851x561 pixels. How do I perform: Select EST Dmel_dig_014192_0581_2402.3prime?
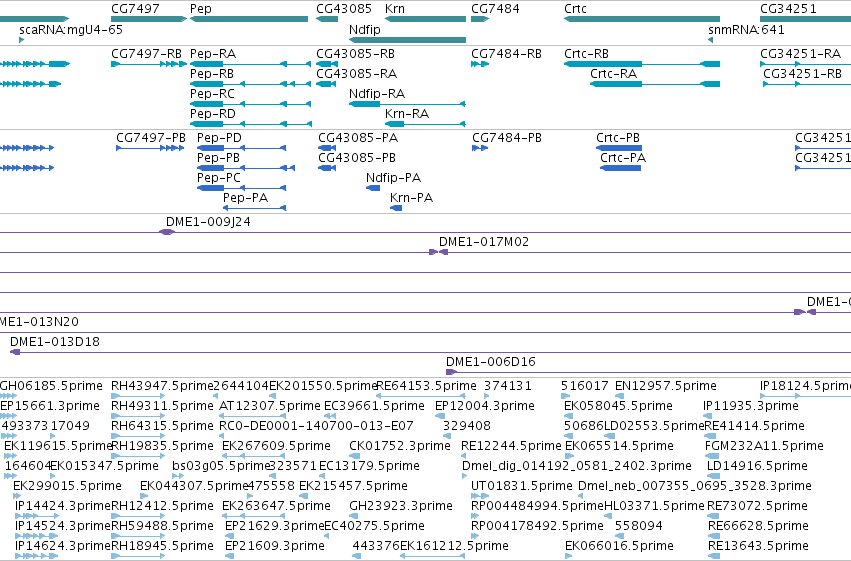click(x=576, y=466)
